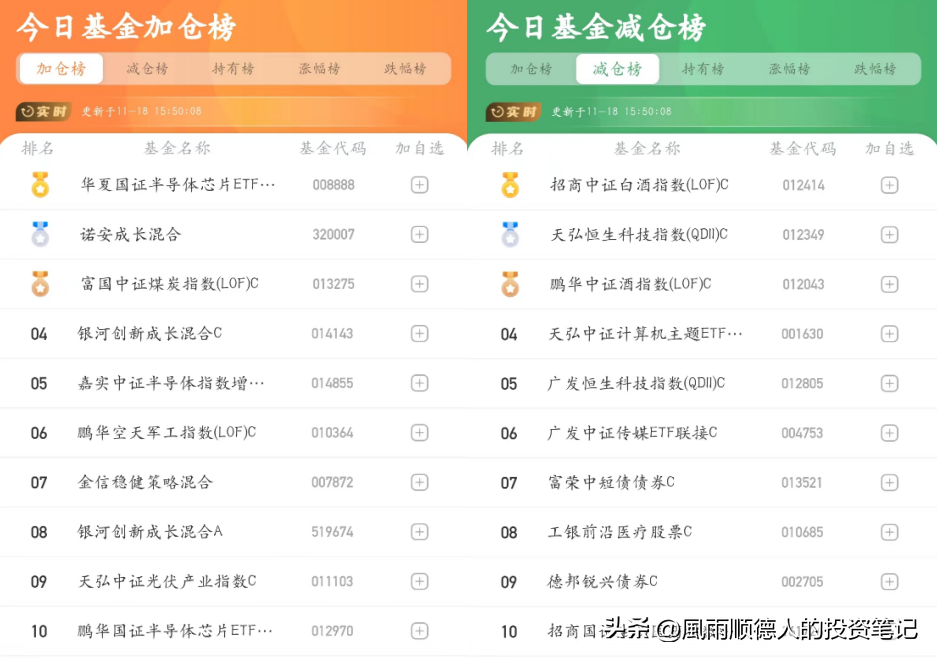Toggle watchlist for 天弘中证光伏产业指数C
Image resolution: width=937 pixels, height=659 pixels.
tap(419, 581)
